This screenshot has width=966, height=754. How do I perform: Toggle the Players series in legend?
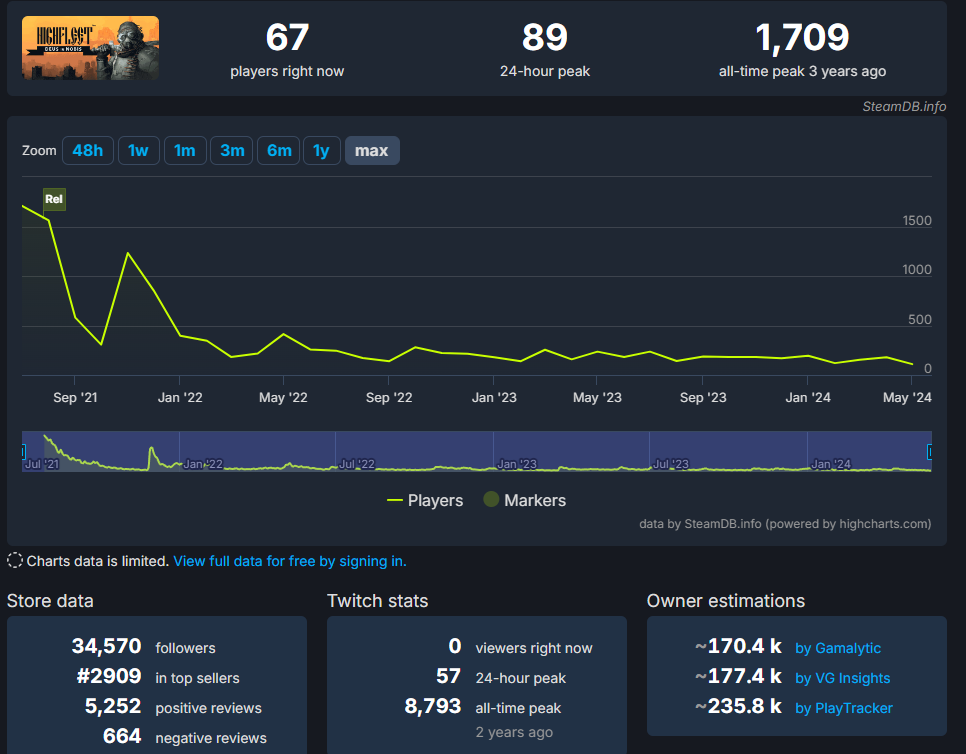pos(425,500)
